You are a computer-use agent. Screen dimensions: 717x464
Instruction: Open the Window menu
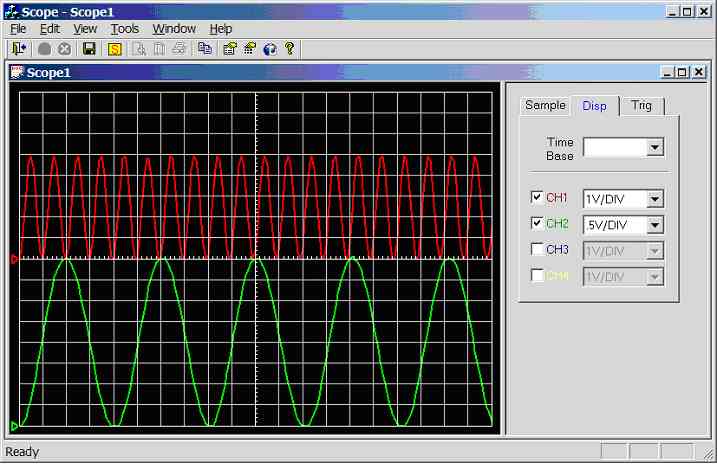pos(174,29)
